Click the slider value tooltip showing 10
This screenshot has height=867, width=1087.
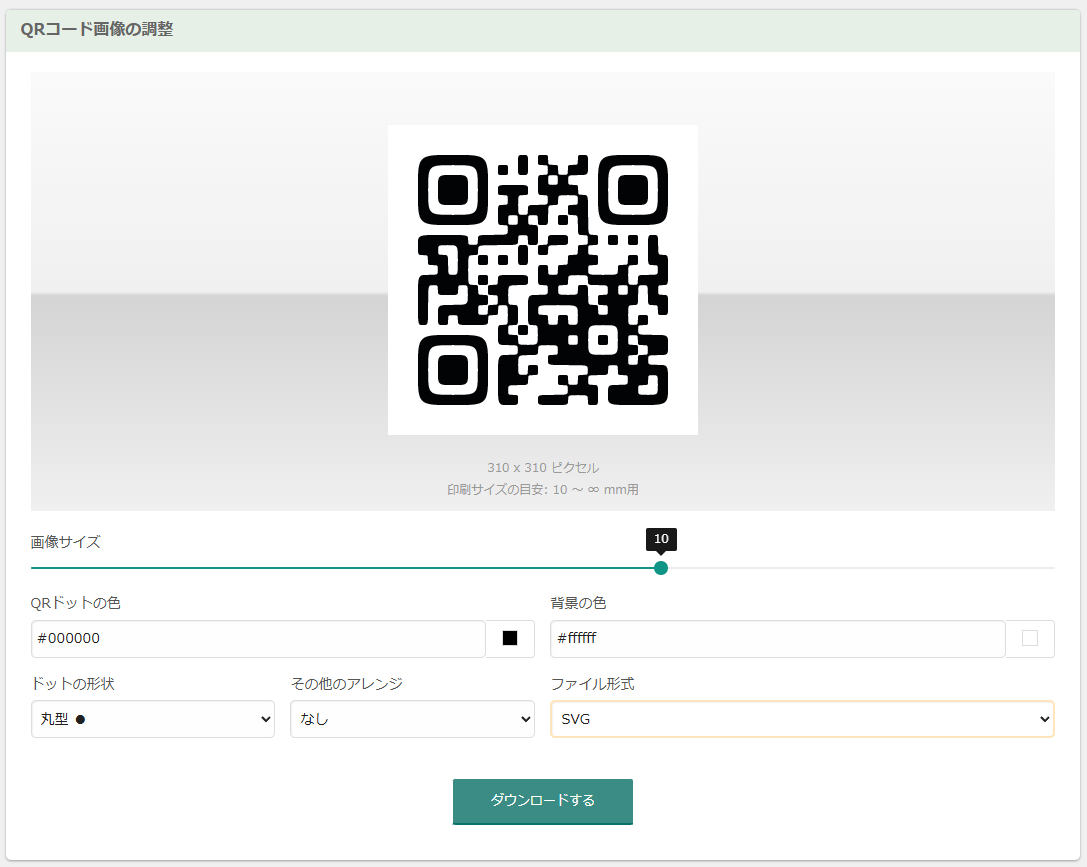(x=661, y=538)
